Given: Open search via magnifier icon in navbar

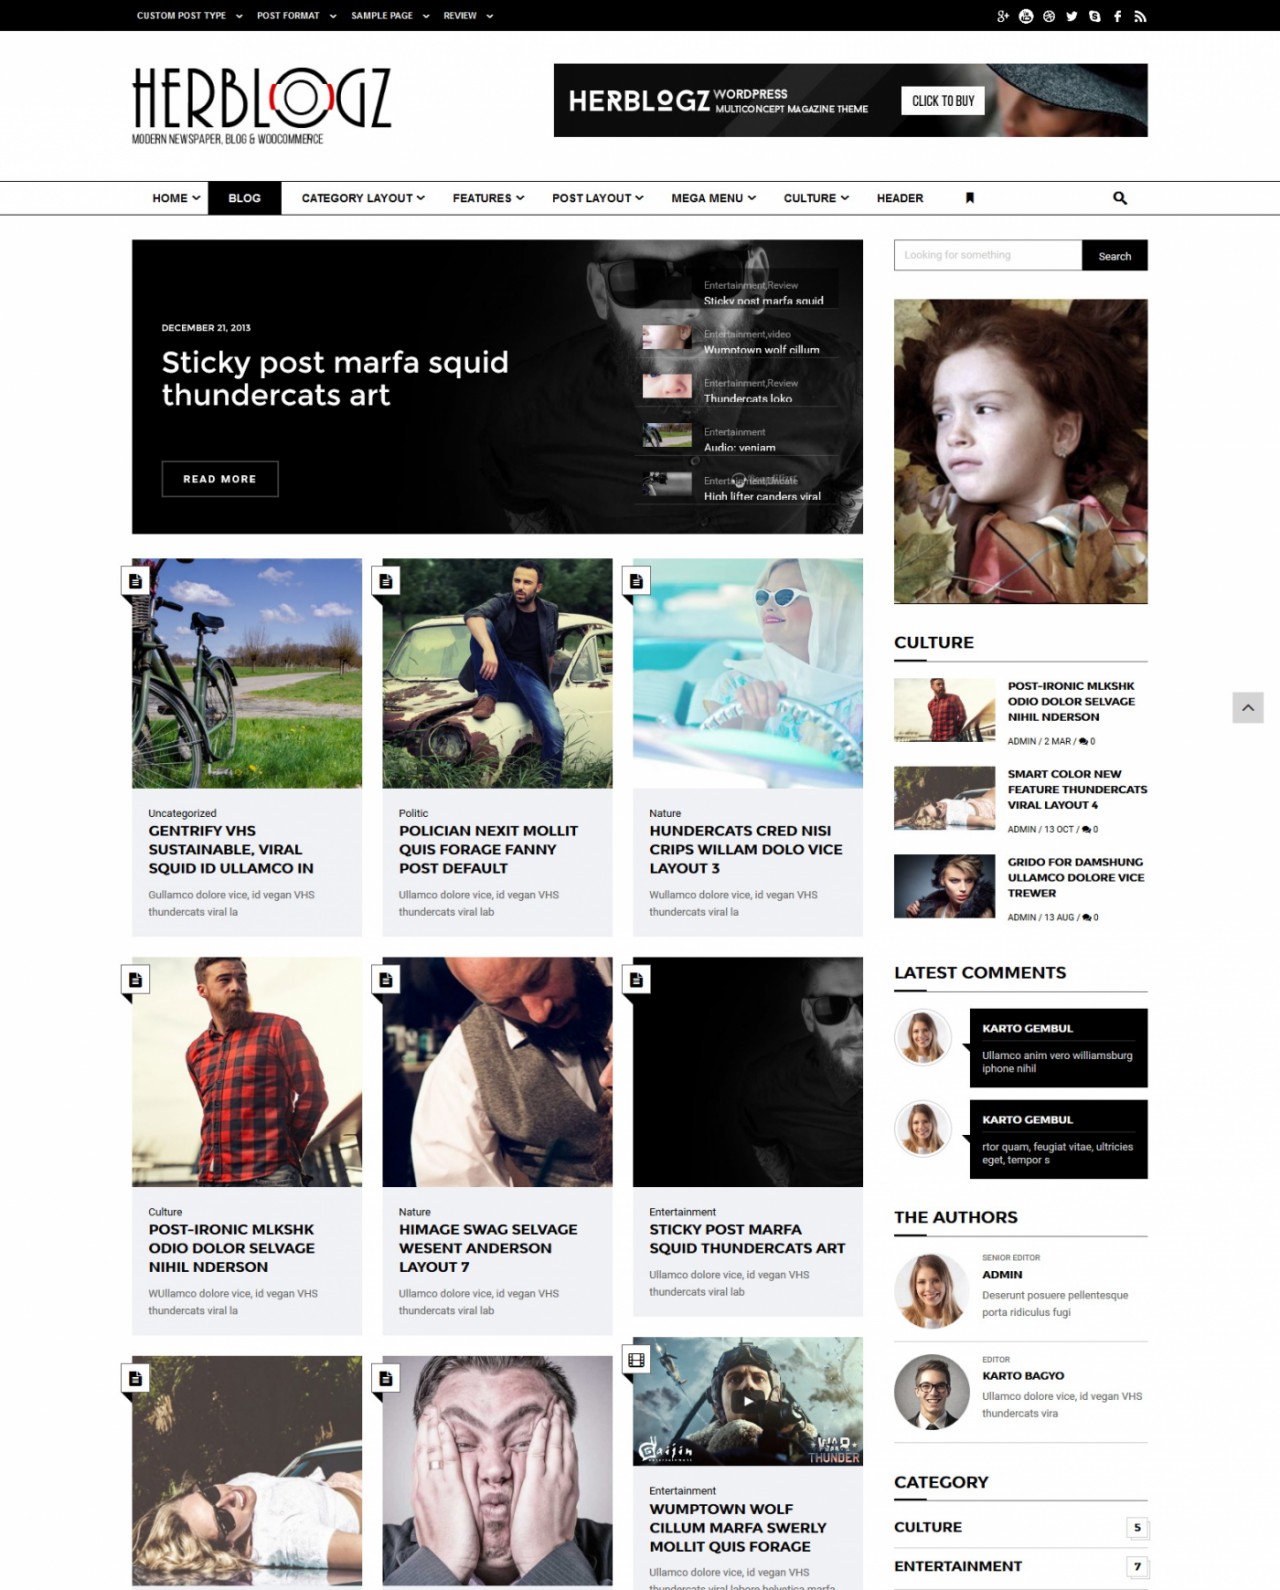Looking at the screenshot, I should [1120, 198].
